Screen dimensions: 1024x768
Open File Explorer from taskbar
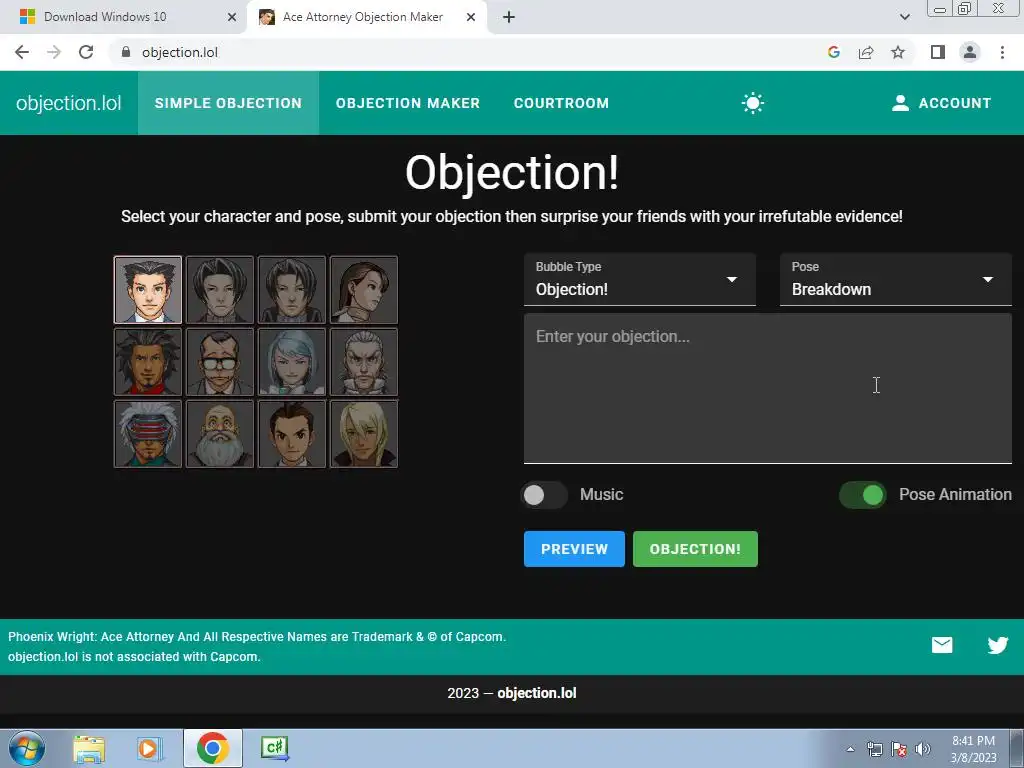click(89, 749)
